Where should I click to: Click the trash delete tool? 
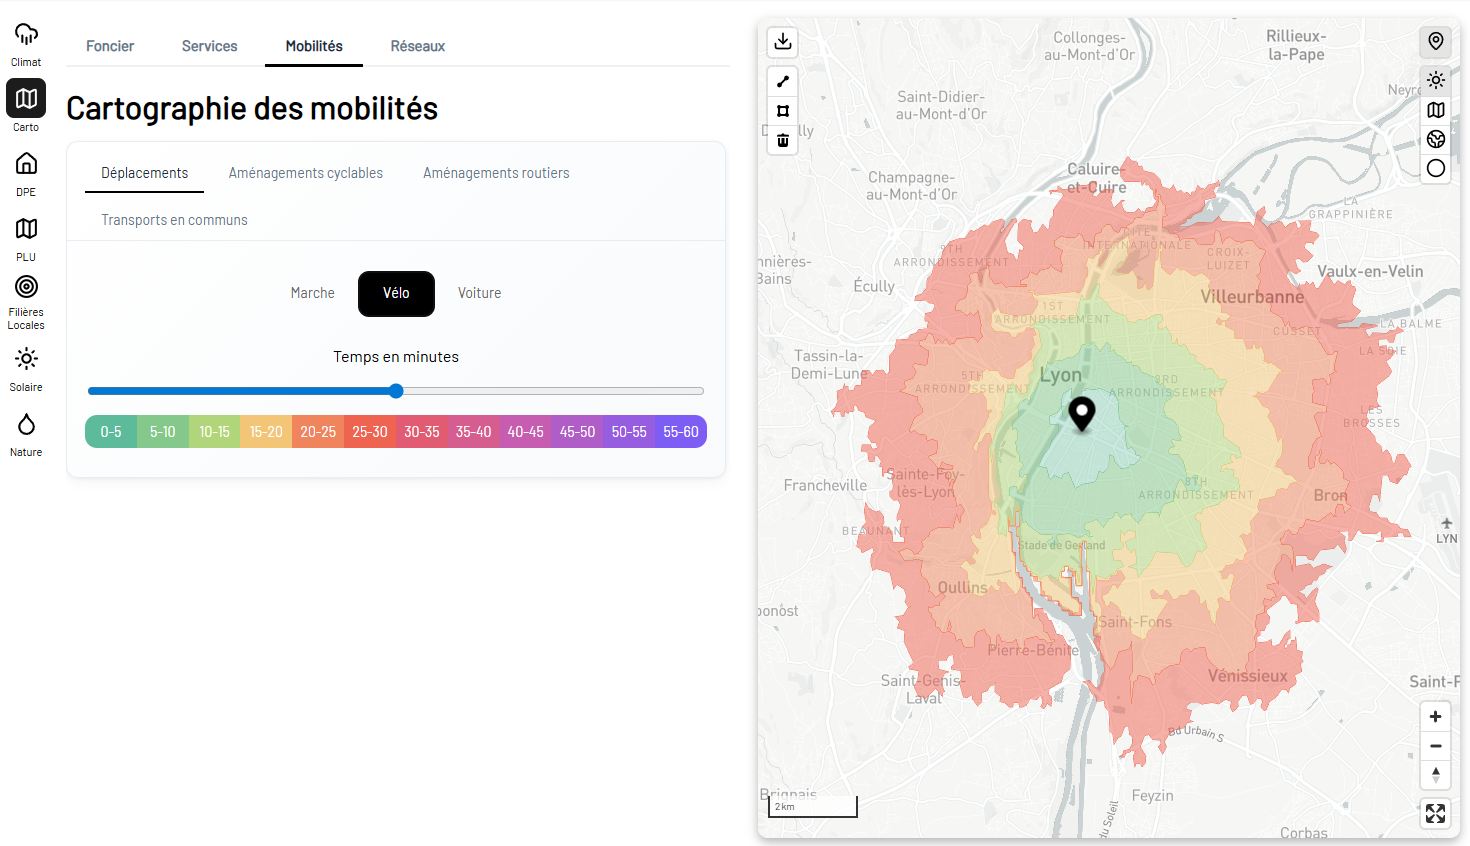pyautogui.click(x=783, y=140)
